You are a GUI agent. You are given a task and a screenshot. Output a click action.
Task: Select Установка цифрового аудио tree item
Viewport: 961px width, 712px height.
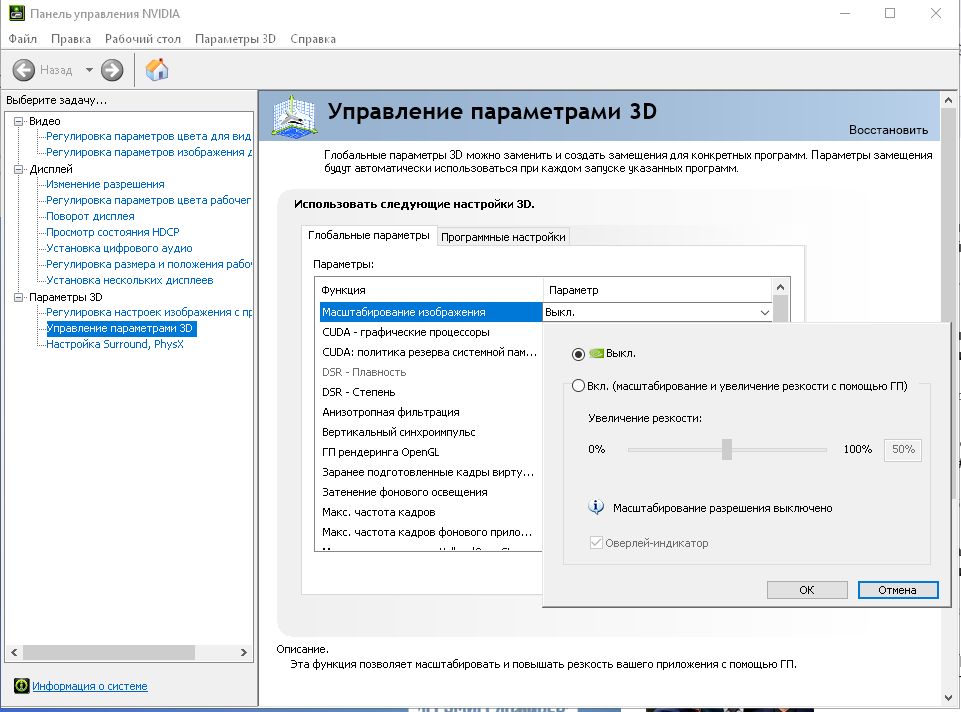(120, 248)
